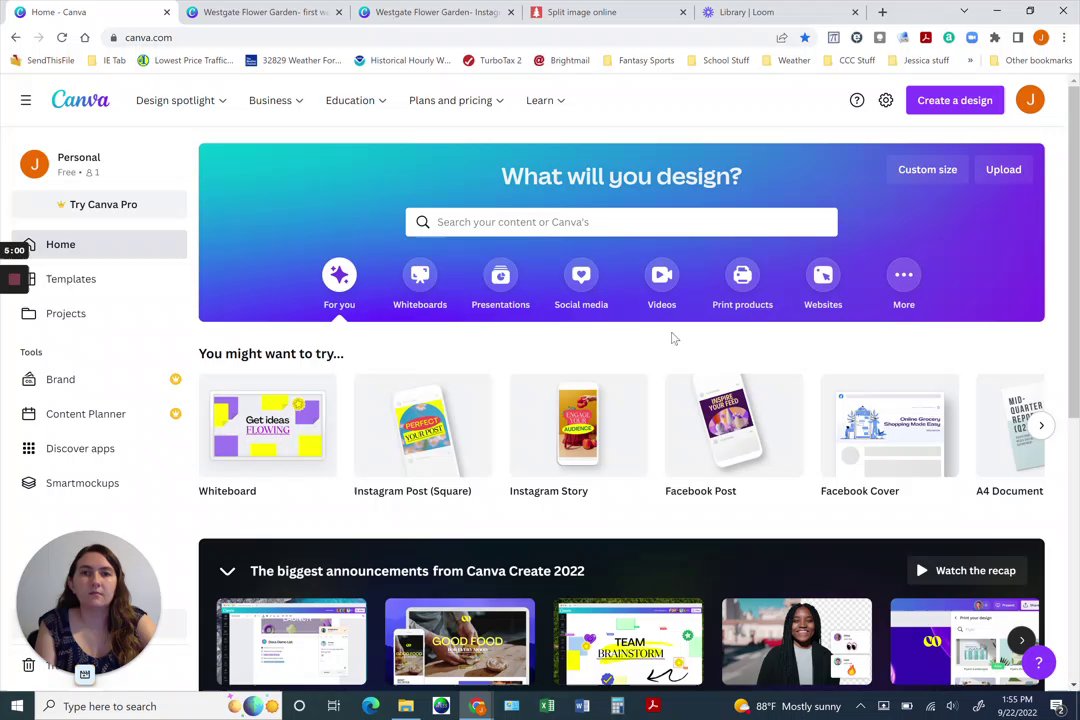Select the Social media category icon

[x=581, y=275]
